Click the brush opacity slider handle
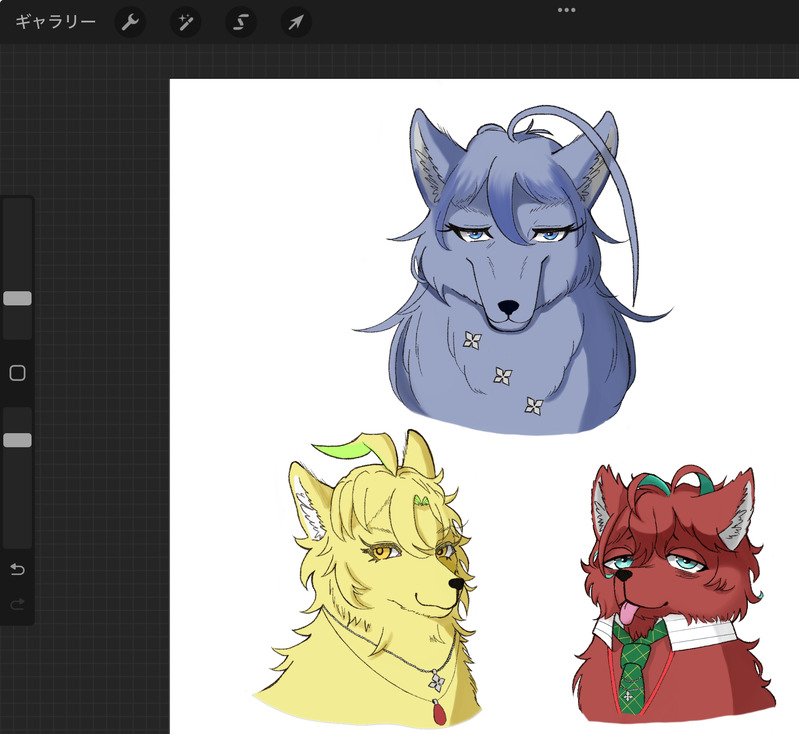The height and width of the screenshot is (734, 799). coord(18,440)
